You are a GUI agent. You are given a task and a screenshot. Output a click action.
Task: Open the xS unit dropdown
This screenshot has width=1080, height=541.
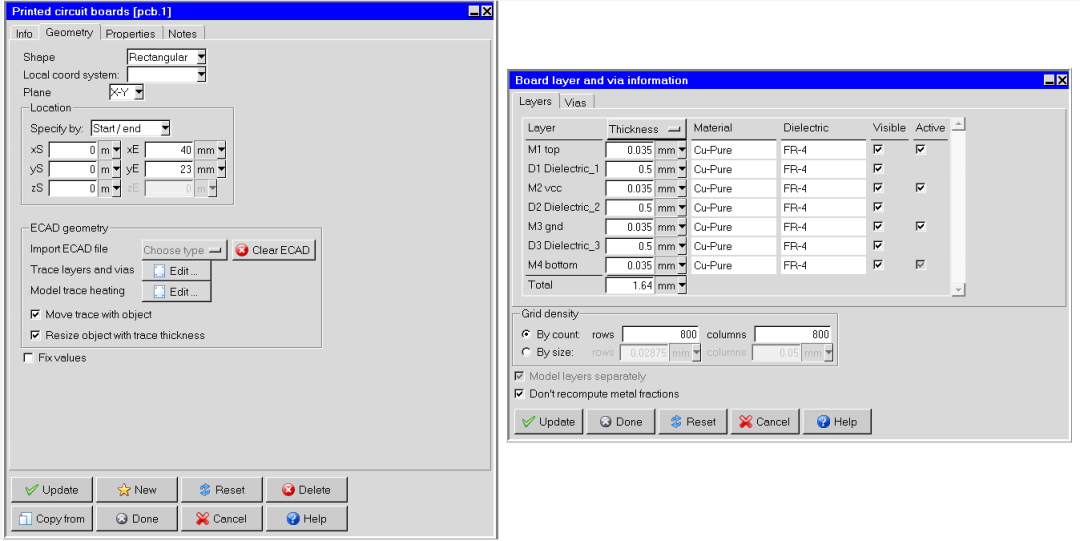click(x=116, y=150)
